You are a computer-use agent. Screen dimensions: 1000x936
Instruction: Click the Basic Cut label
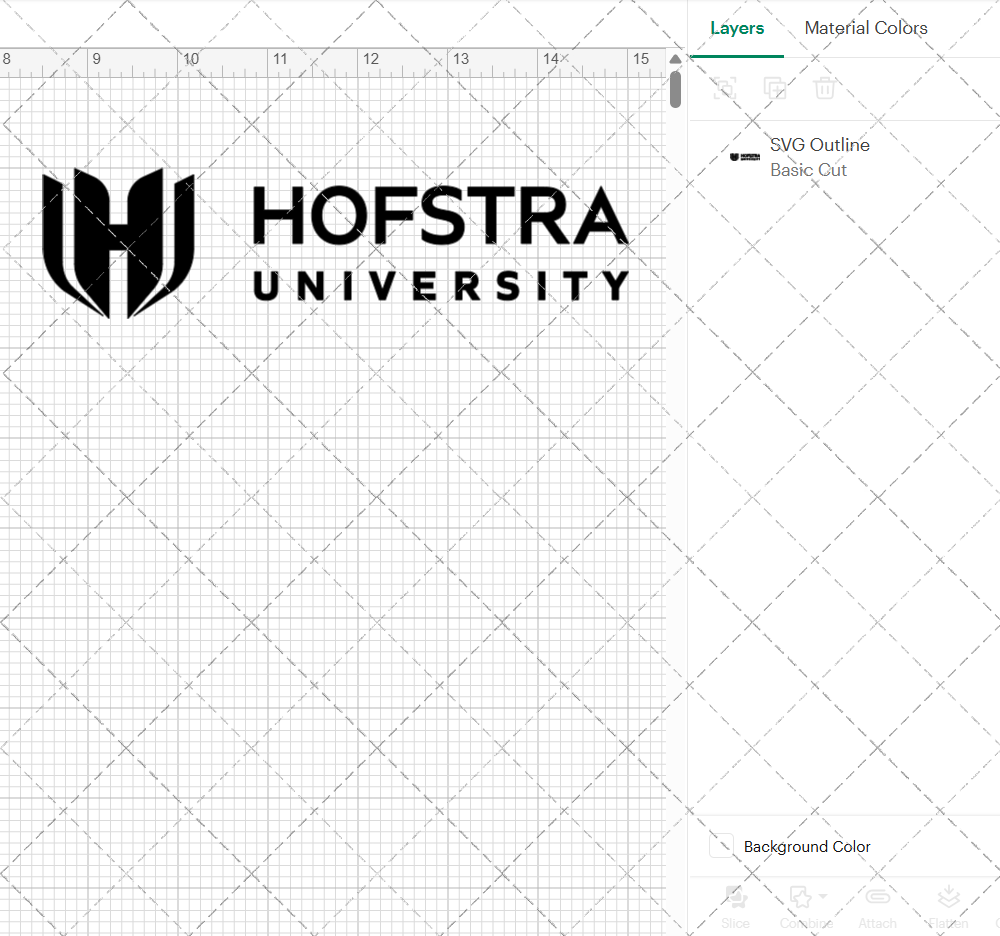coord(808,170)
